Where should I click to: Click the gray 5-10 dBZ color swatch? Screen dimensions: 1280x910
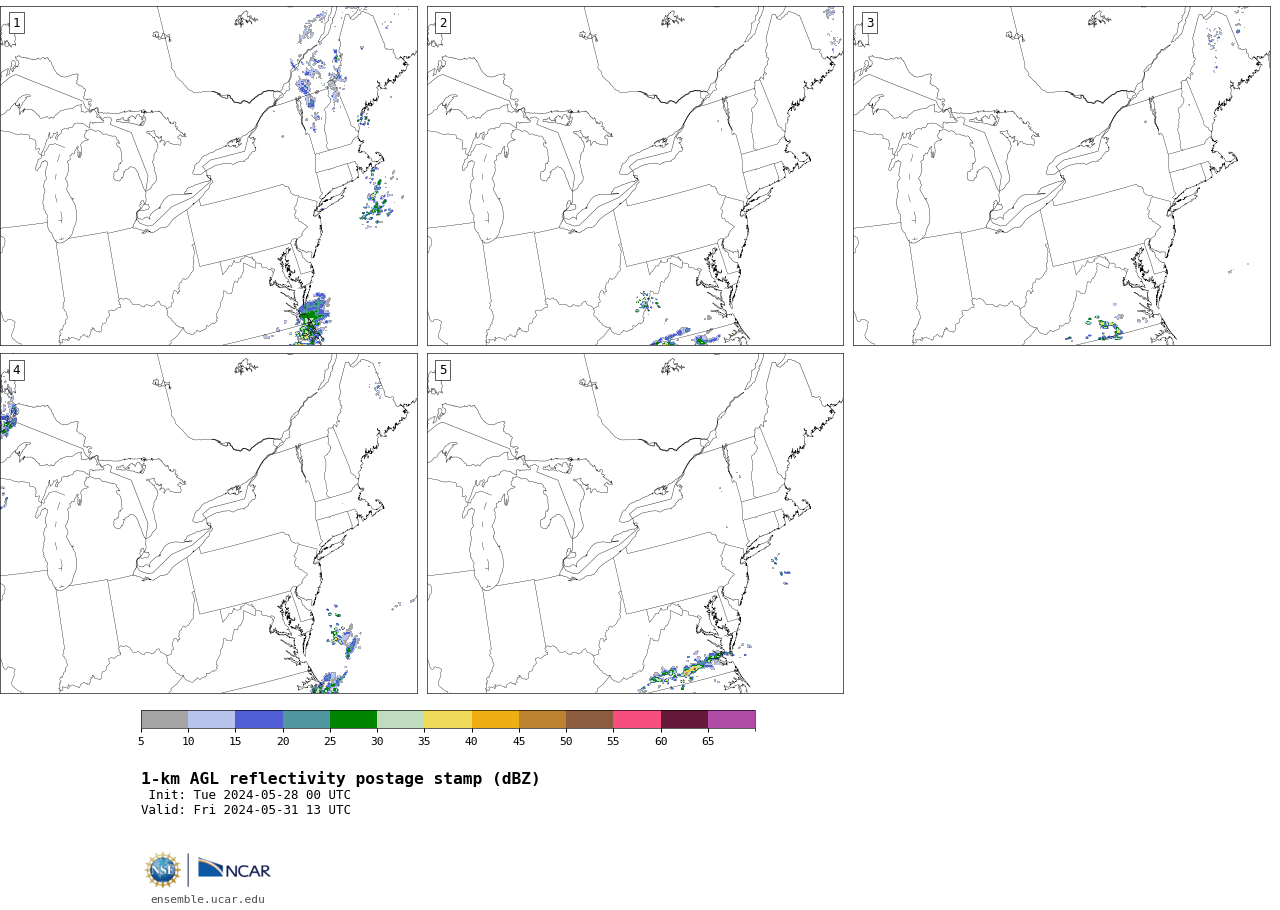(165, 720)
